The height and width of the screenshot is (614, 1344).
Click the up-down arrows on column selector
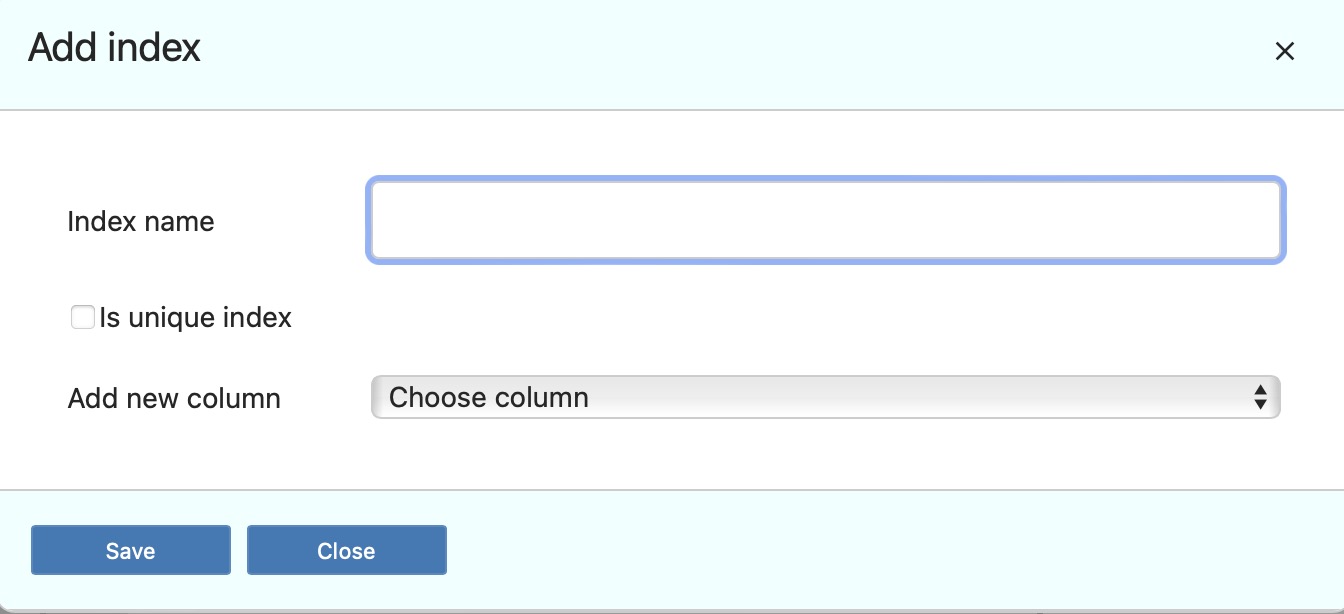coord(1260,398)
